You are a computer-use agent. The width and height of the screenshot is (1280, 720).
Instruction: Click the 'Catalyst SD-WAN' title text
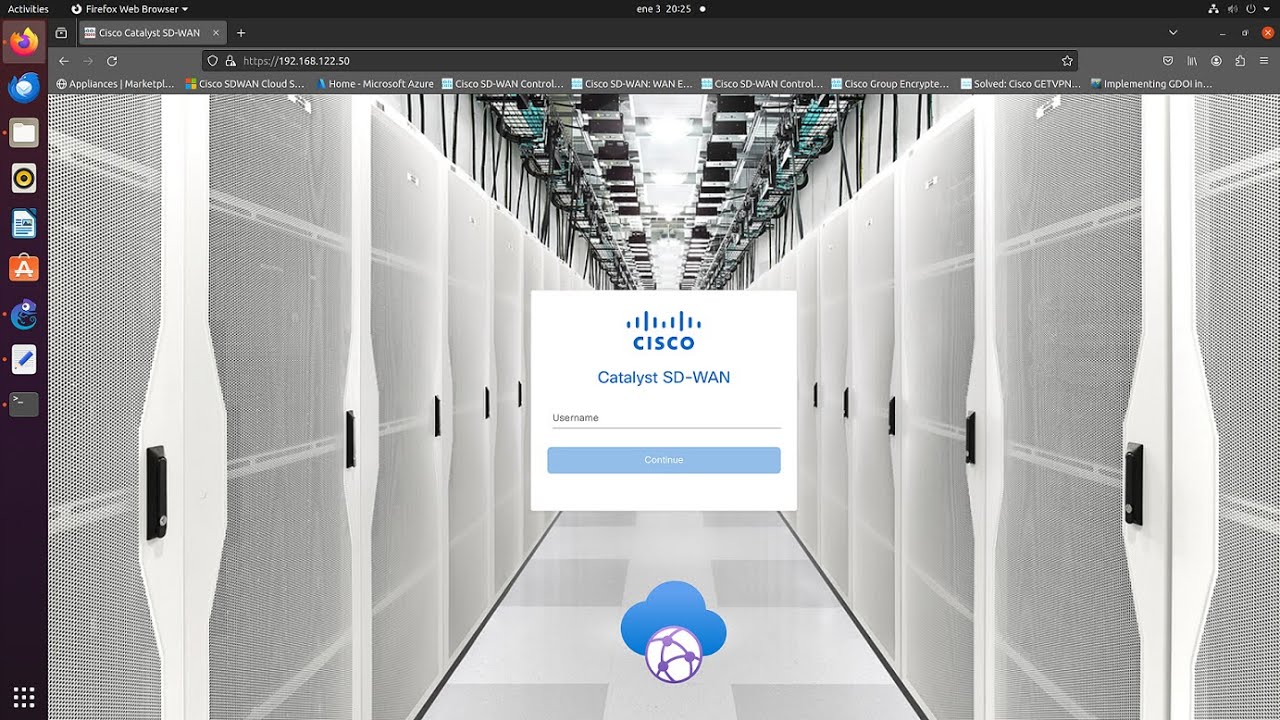pyautogui.click(x=664, y=378)
